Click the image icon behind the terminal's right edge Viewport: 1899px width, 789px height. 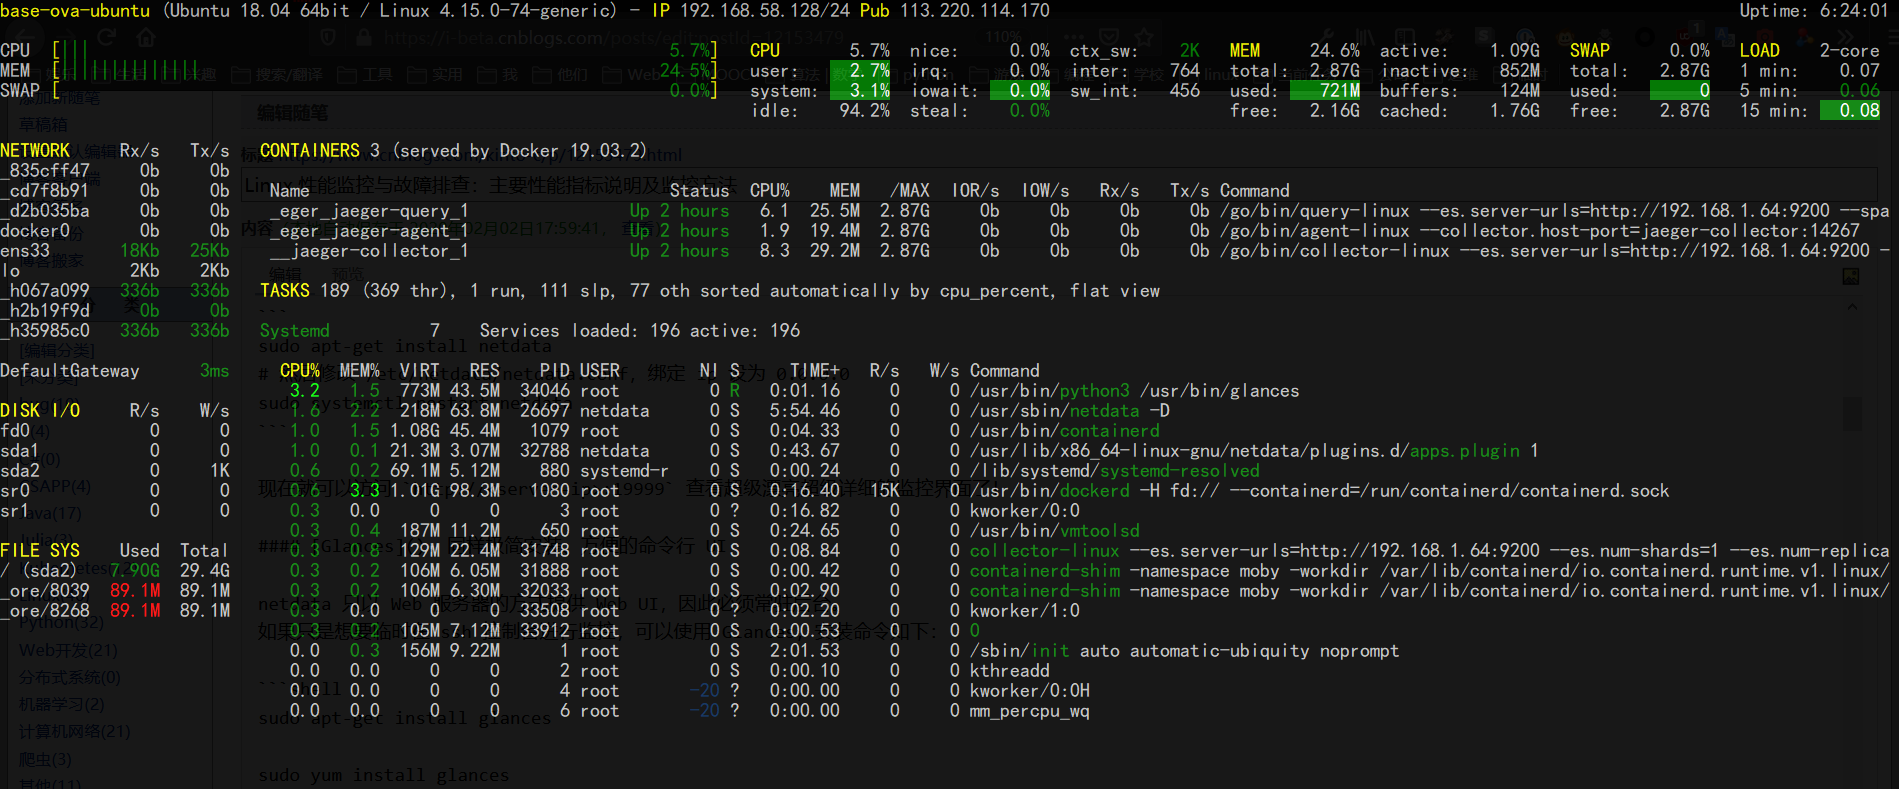pos(1851,276)
